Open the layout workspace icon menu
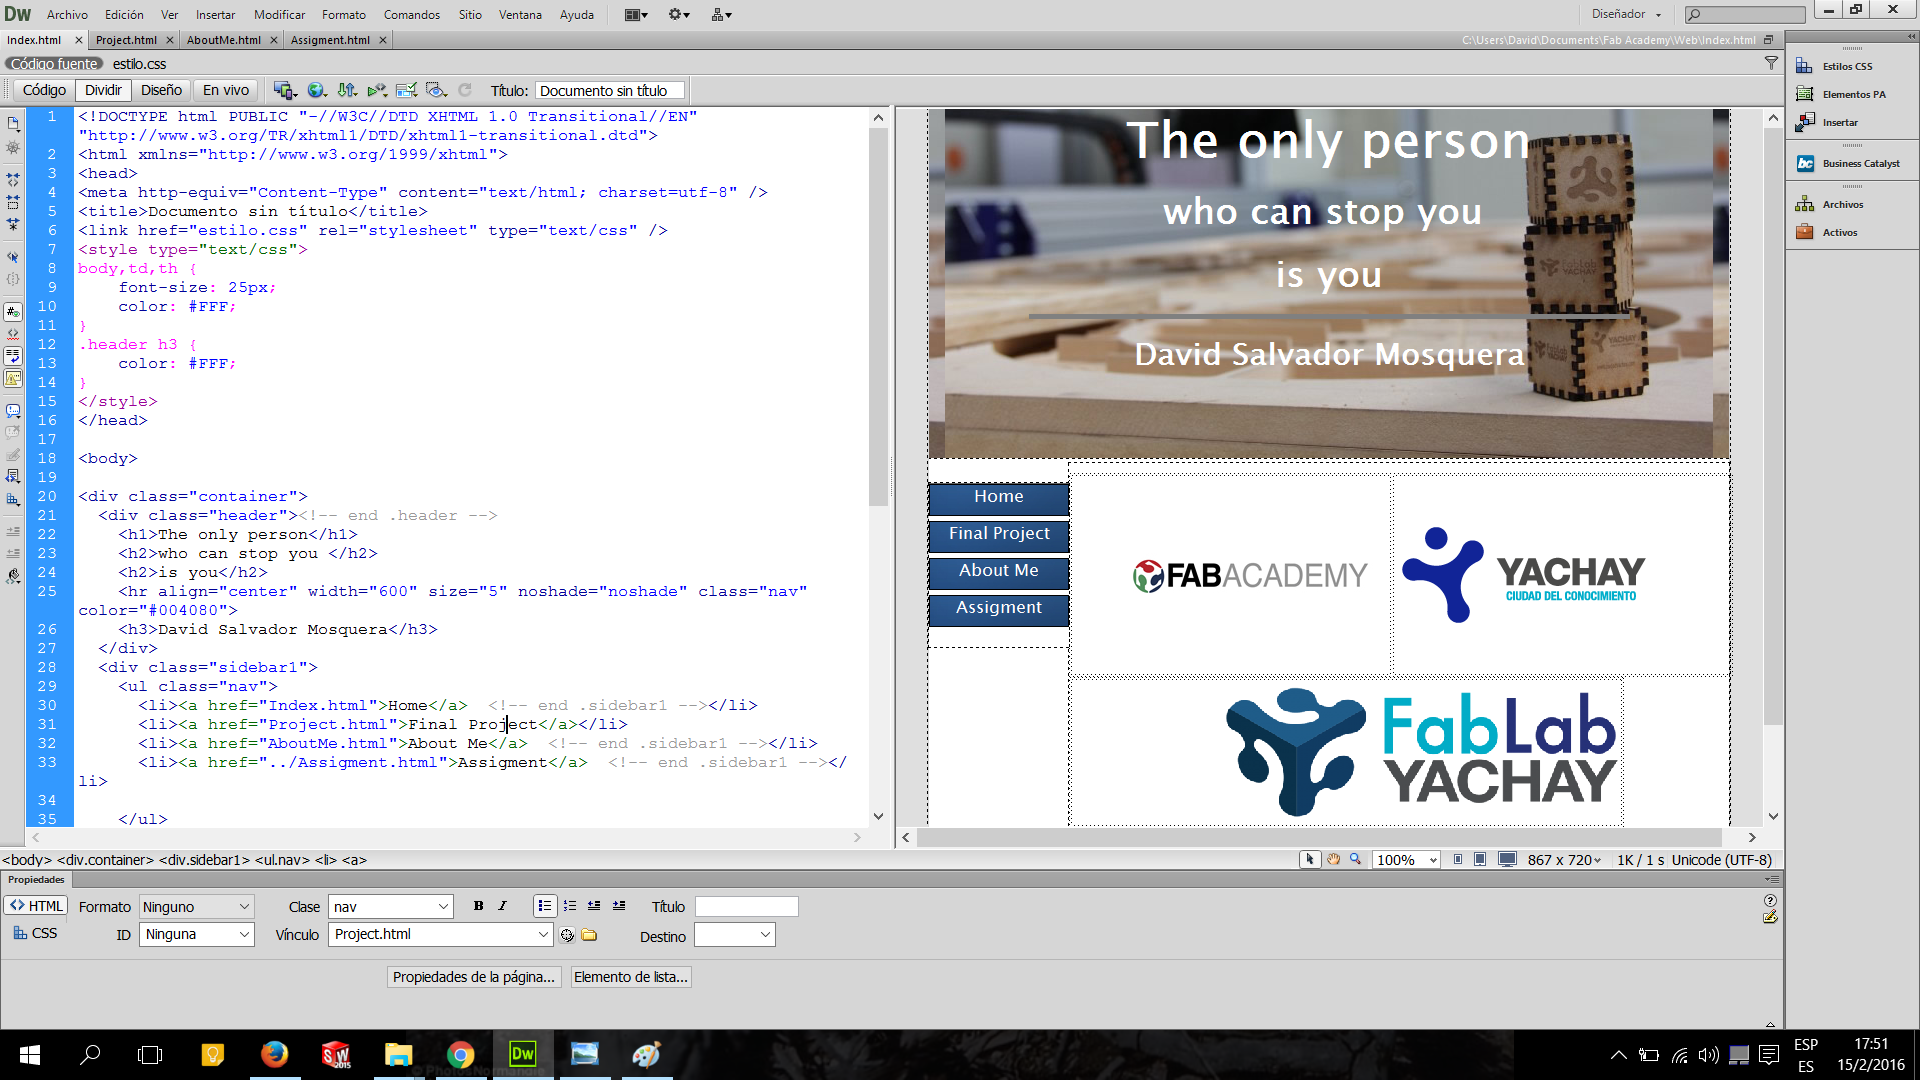 point(636,14)
